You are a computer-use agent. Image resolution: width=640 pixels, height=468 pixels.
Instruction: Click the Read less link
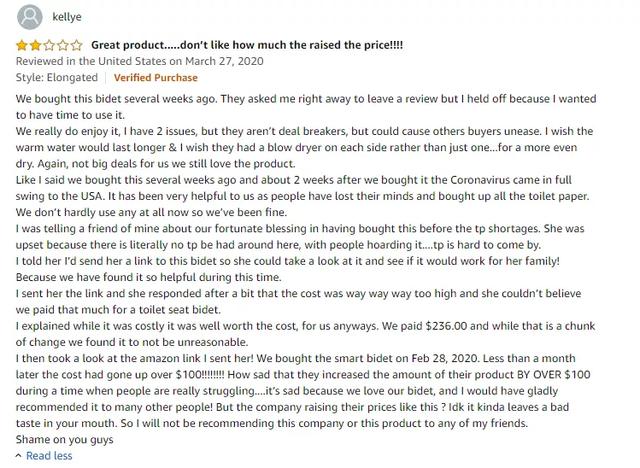(x=49, y=456)
